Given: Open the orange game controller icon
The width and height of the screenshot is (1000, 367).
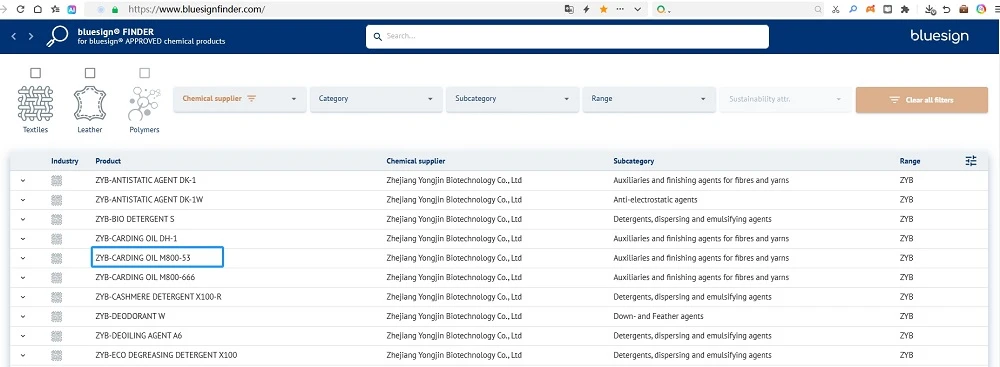Looking at the screenshot, I should coord(870,10).
